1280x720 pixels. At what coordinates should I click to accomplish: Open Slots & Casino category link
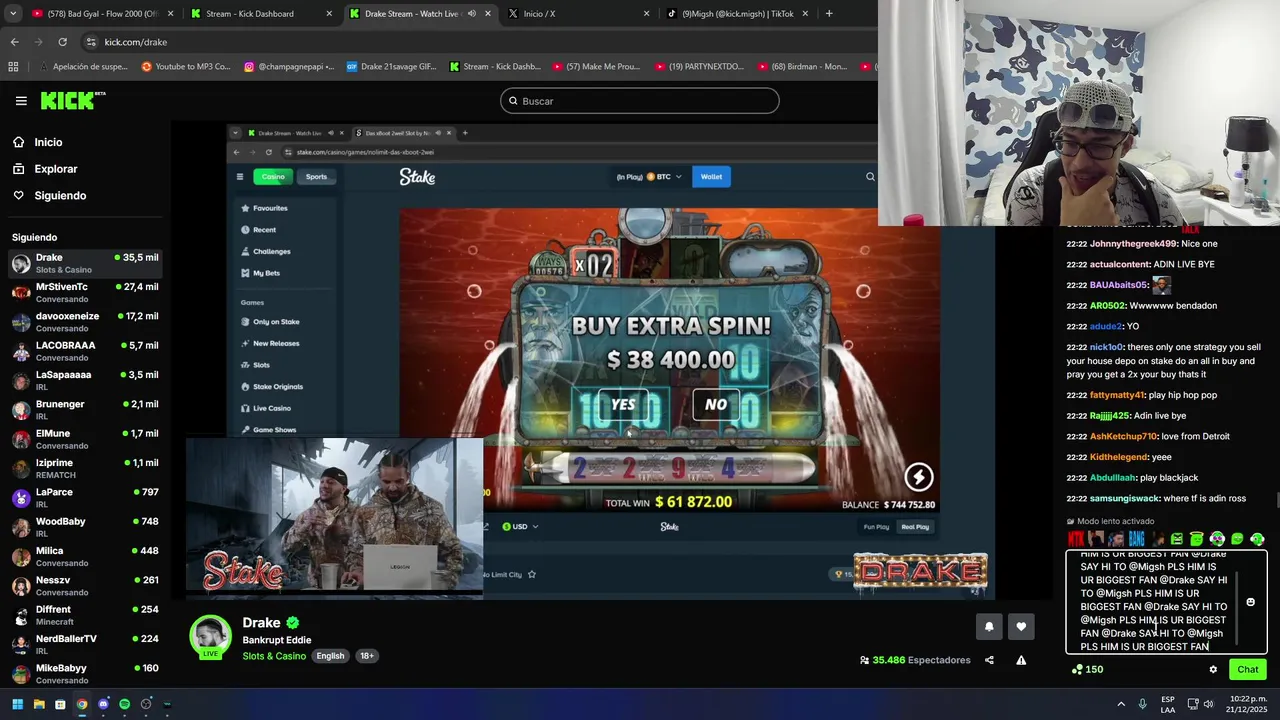(274, 656)
